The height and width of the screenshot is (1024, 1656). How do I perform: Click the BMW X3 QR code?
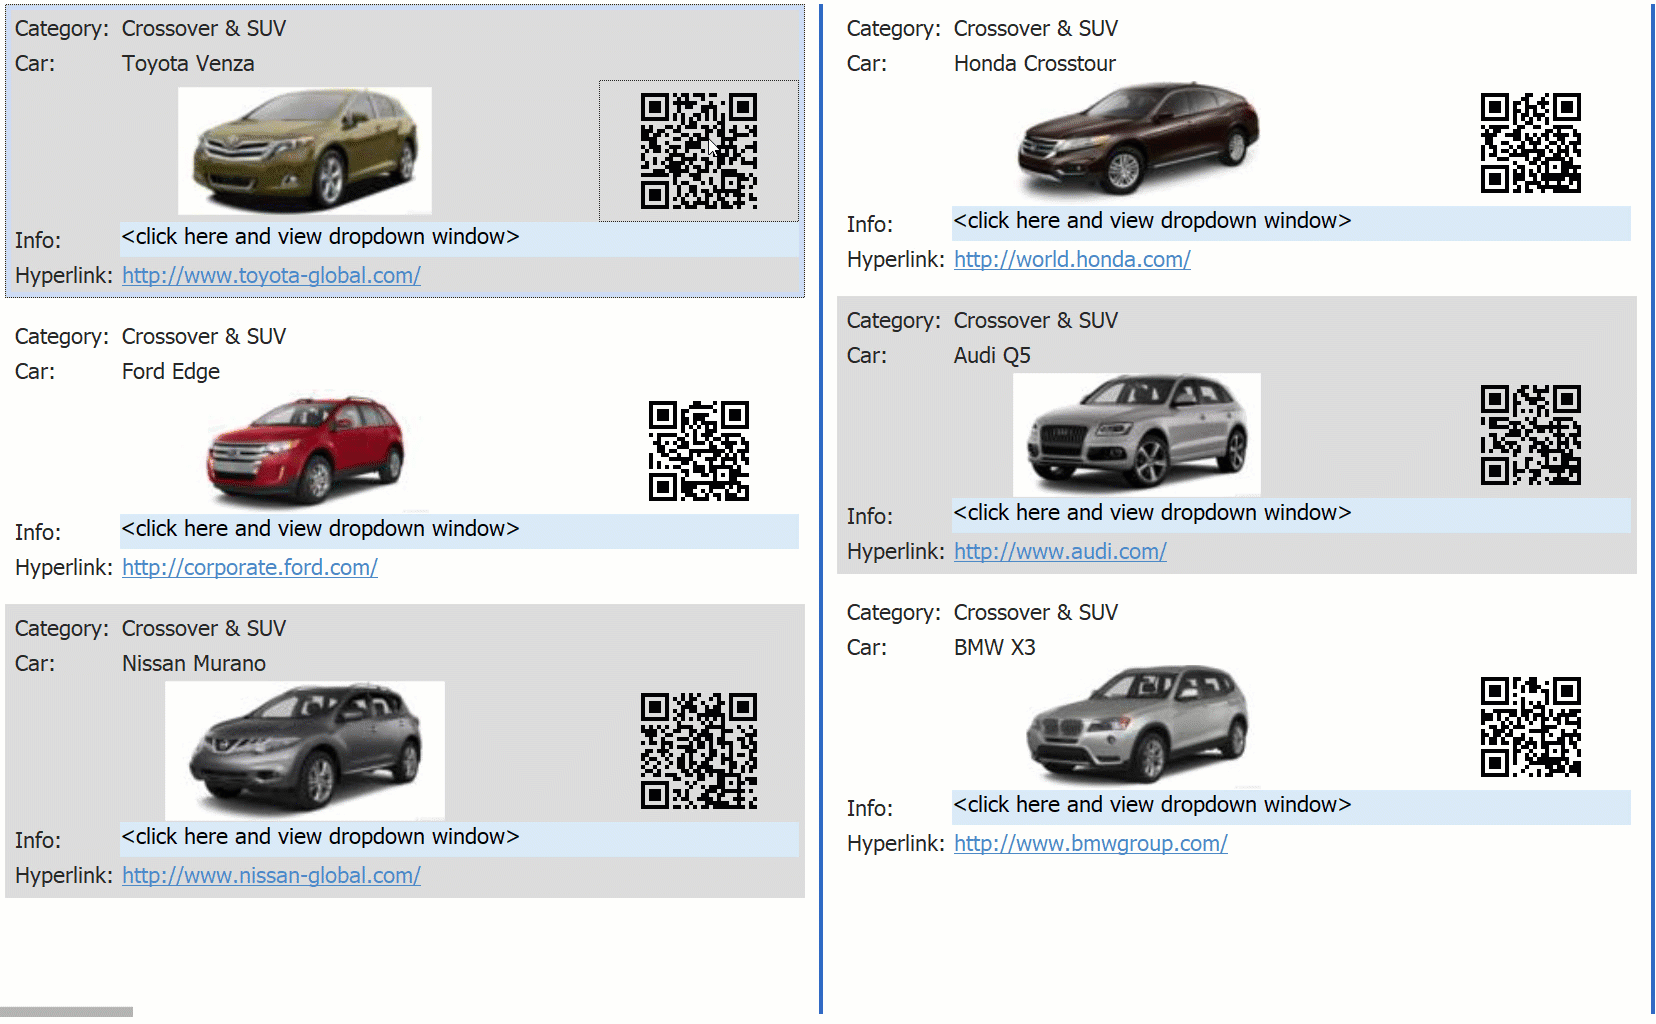coord(1531,727)
